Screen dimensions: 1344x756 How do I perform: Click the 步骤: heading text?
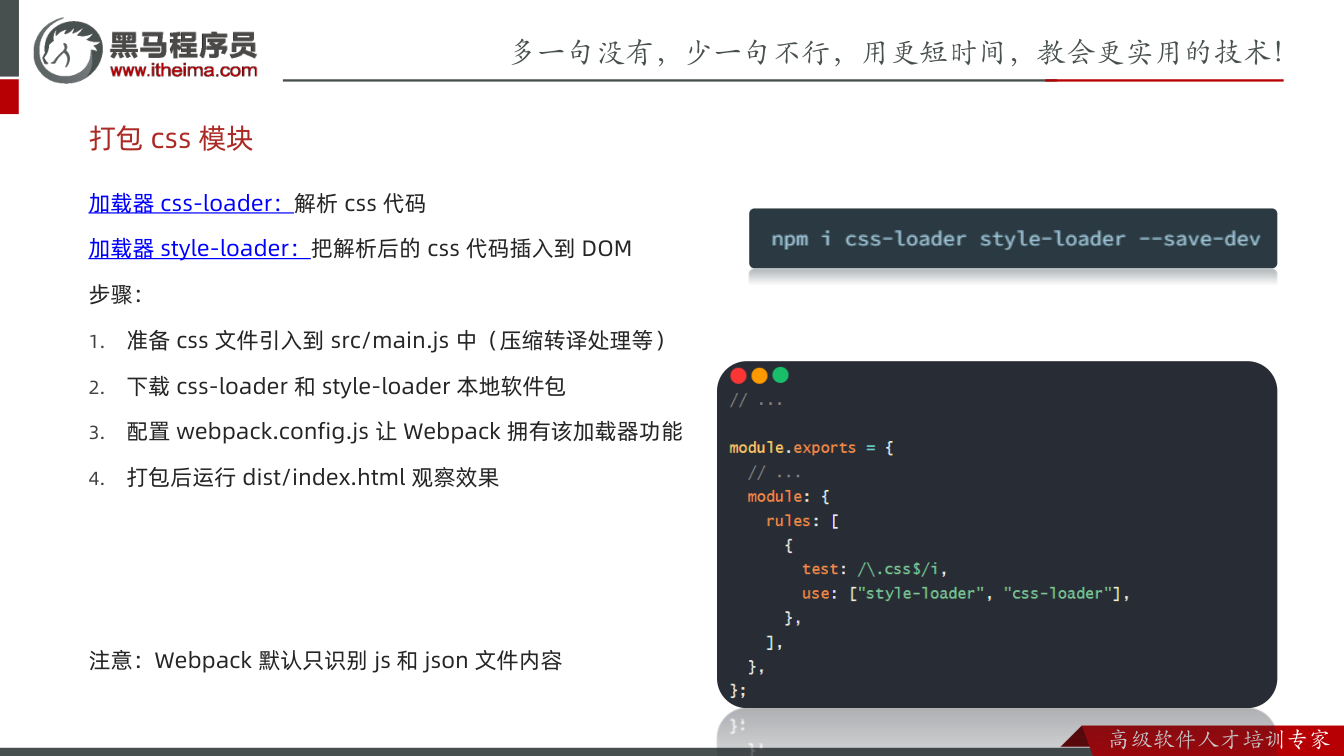pyautogui.click(x=116, y=295)
